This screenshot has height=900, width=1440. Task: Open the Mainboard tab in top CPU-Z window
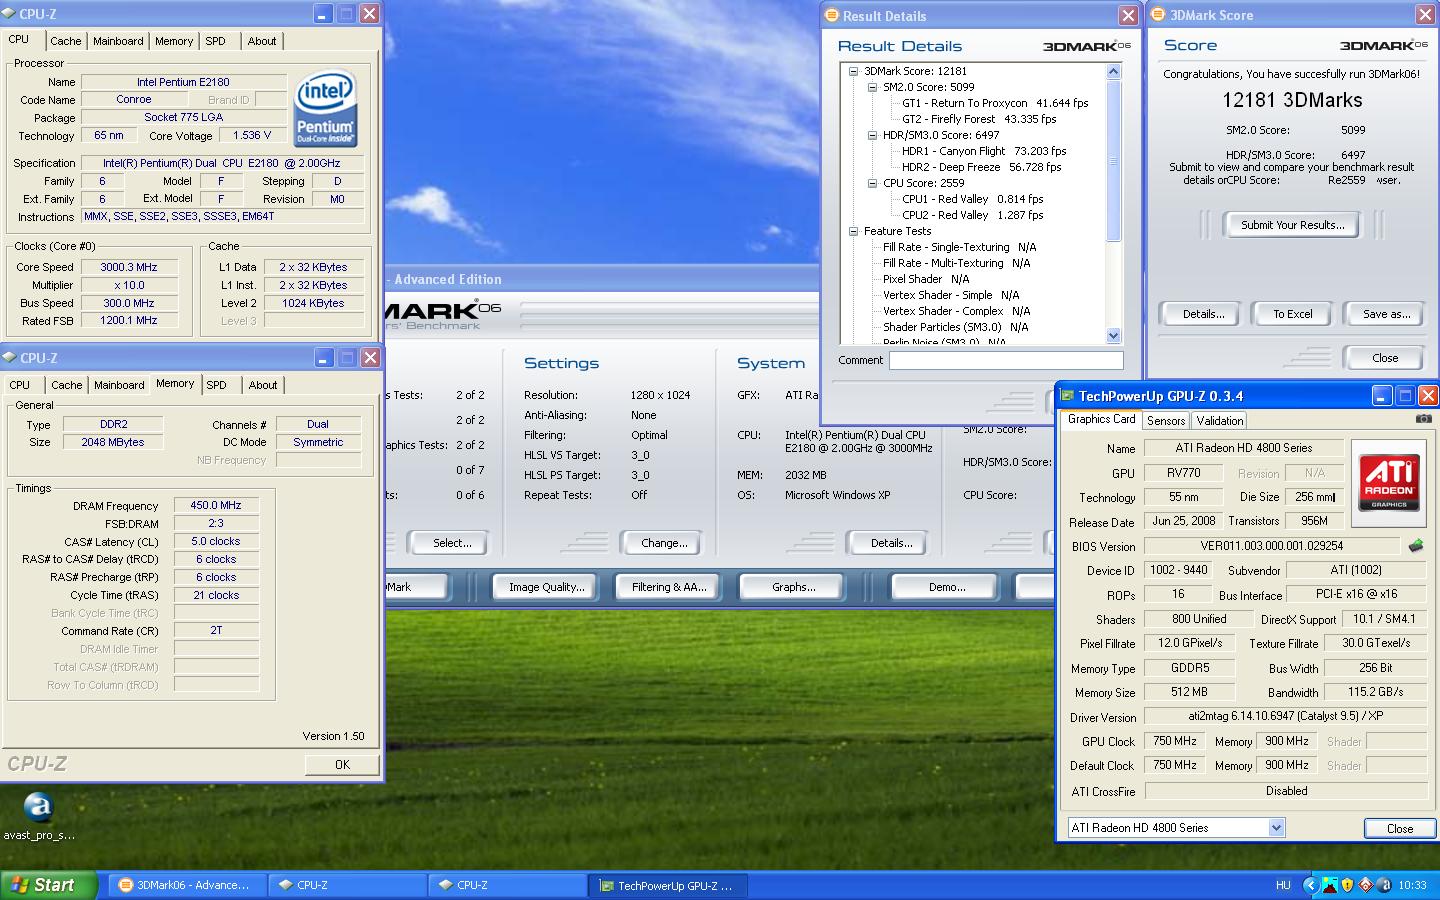(x=118, y=41)
